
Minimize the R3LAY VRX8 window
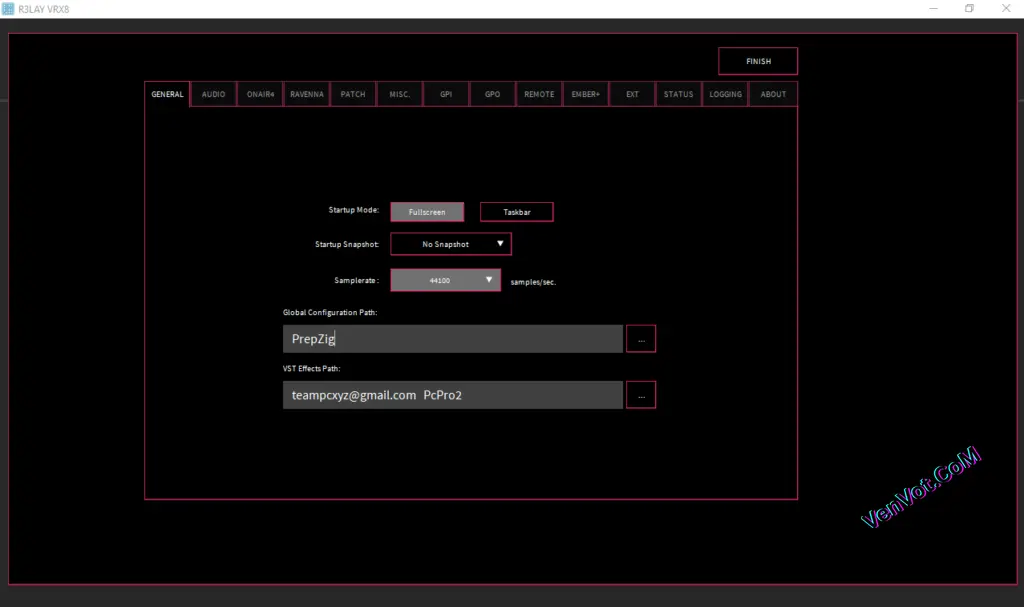[933, 8]
